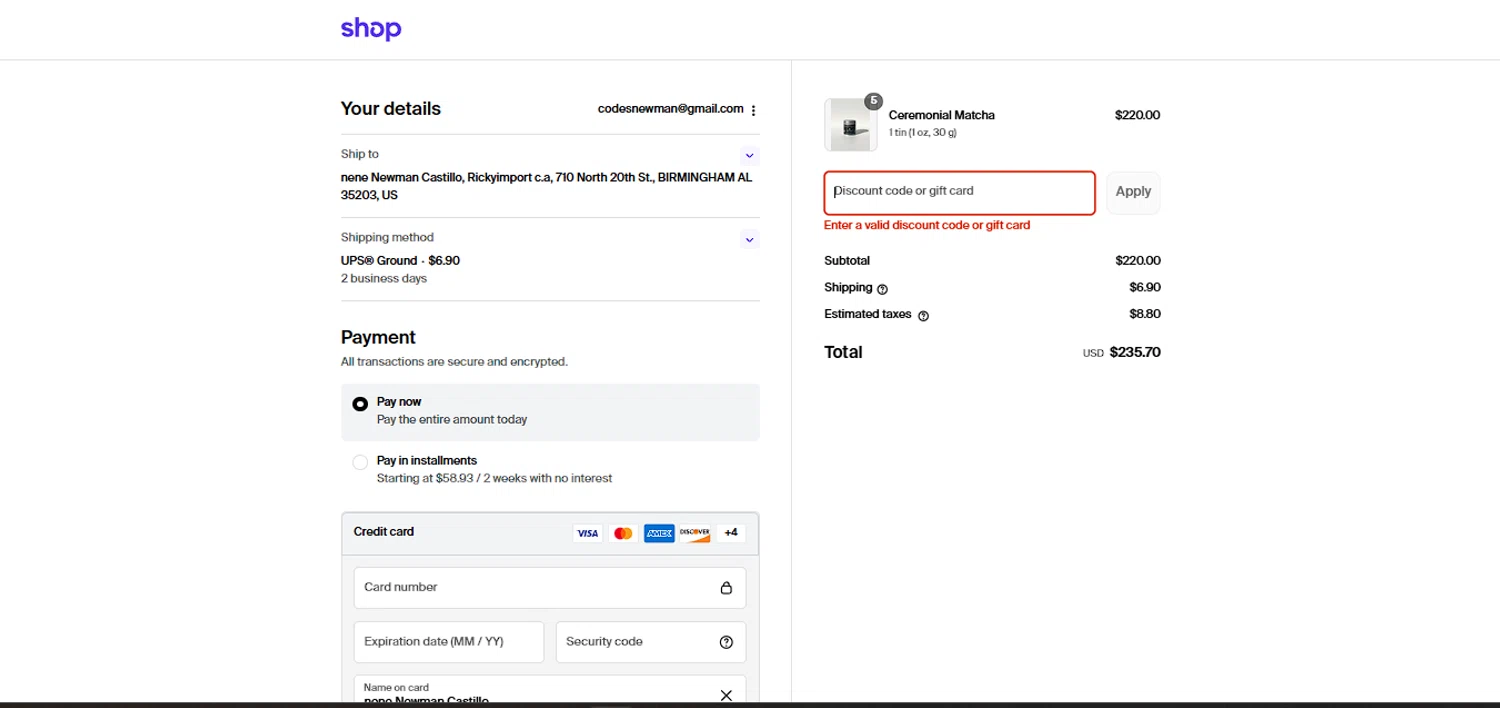Select the Pay in installments radio option
1500x708 pixels.
click(x=360, y=462)
